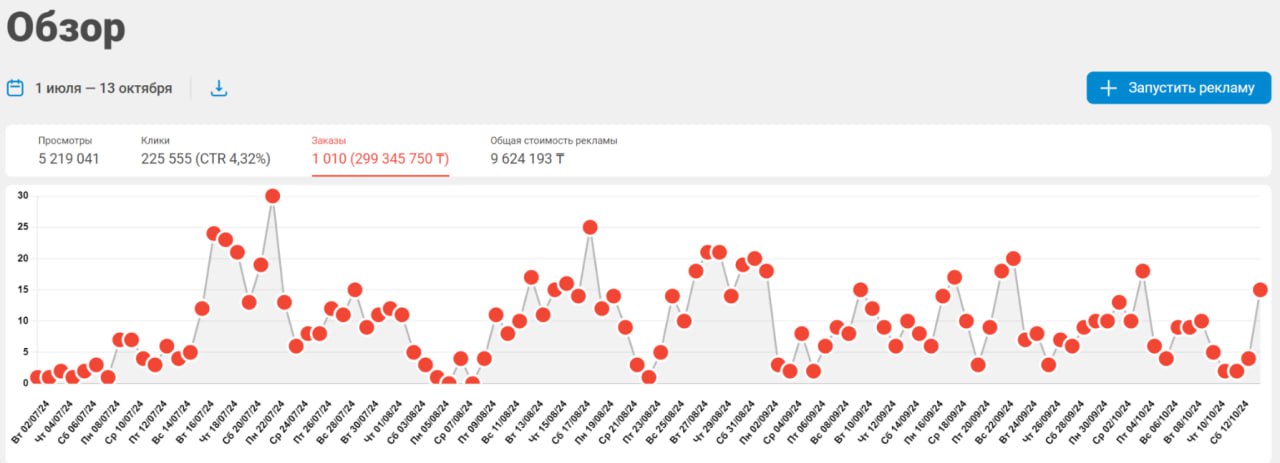Image resolution: width=1280 pixels, height=463 pixels.
Task: Open the 1 июля — 13 октября date picker
Action: click(x=103, y=88)
